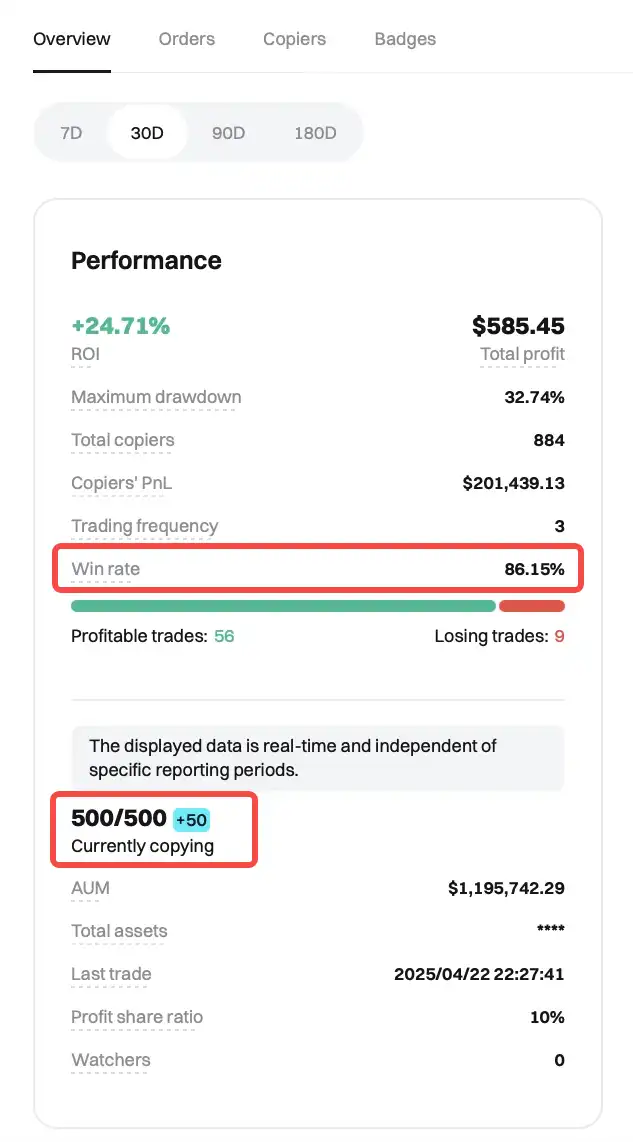Image resolution: width=633 pixels, height=1142 pixels.
Task: View the Badges tab
Action: pos(405,40)
